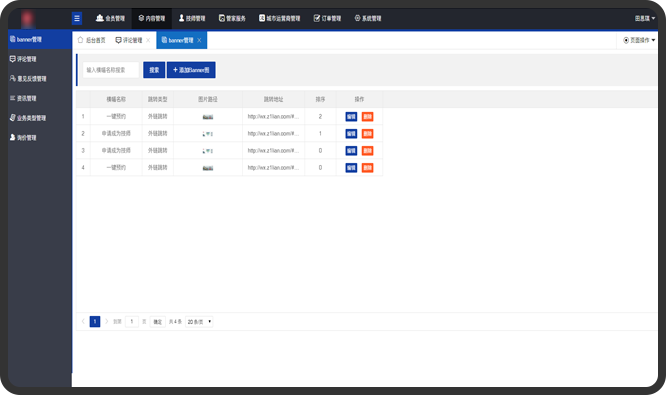
Task: Open the user account dropdown at top right
Action: (645, 18)
